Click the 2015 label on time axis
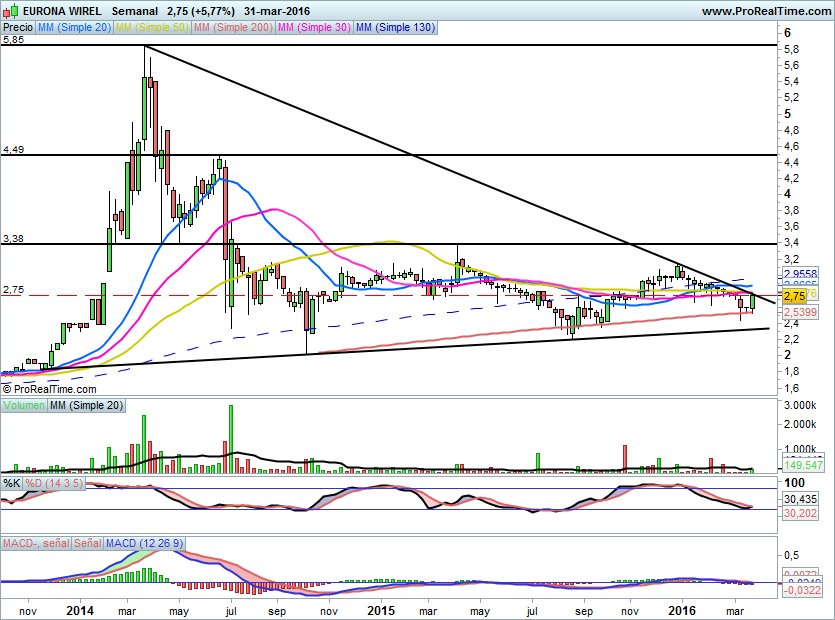 [381, 610]
